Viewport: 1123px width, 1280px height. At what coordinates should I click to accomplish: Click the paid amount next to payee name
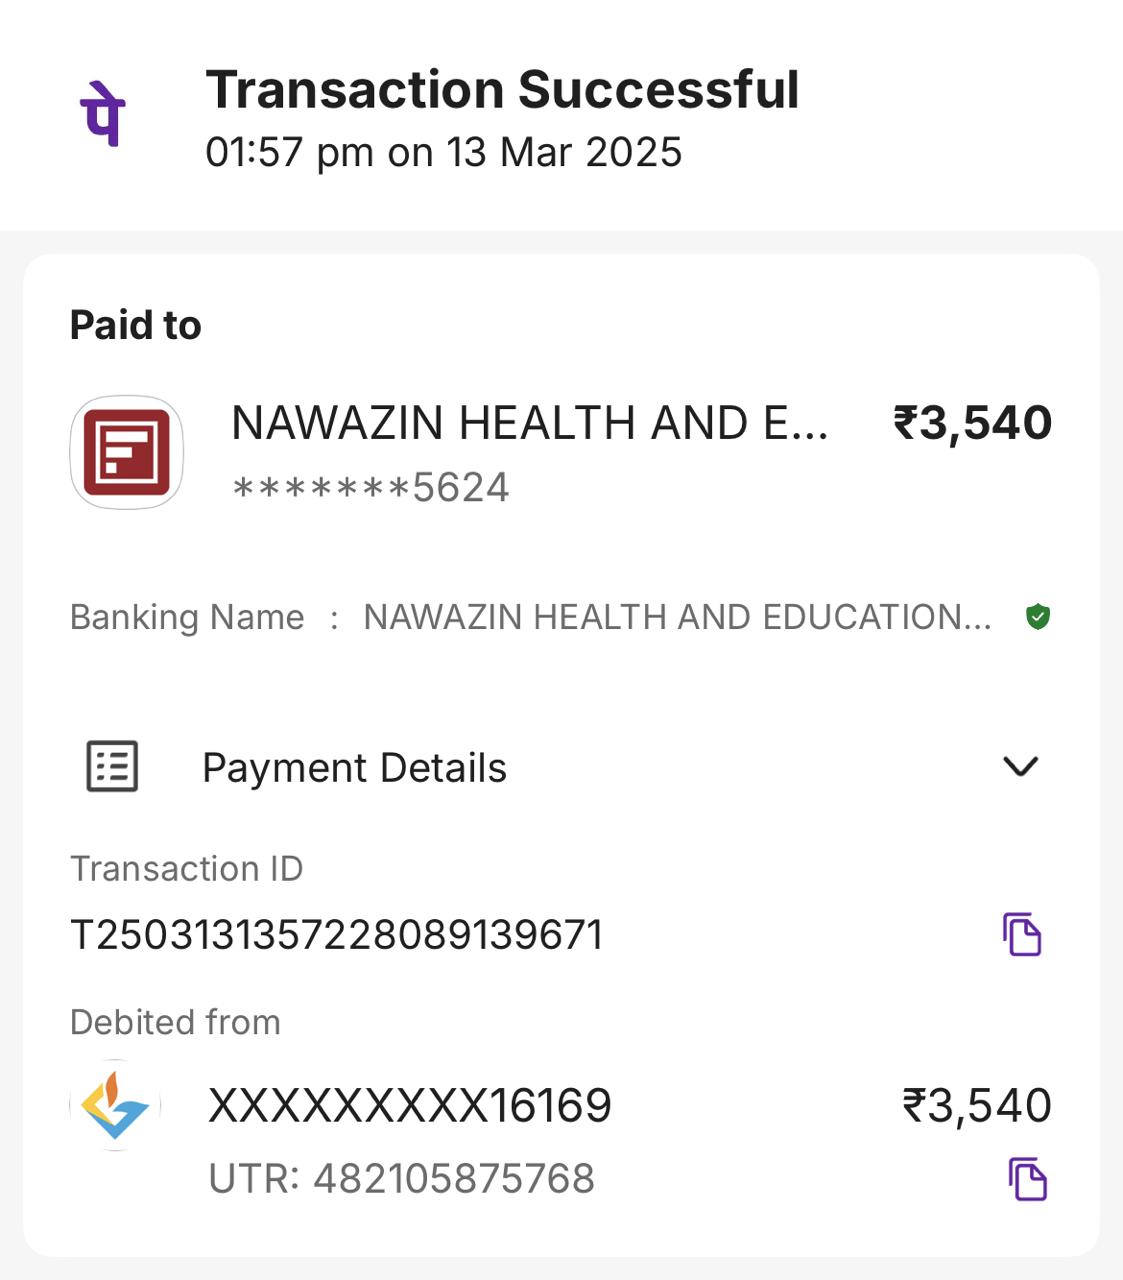pos(972,423)
